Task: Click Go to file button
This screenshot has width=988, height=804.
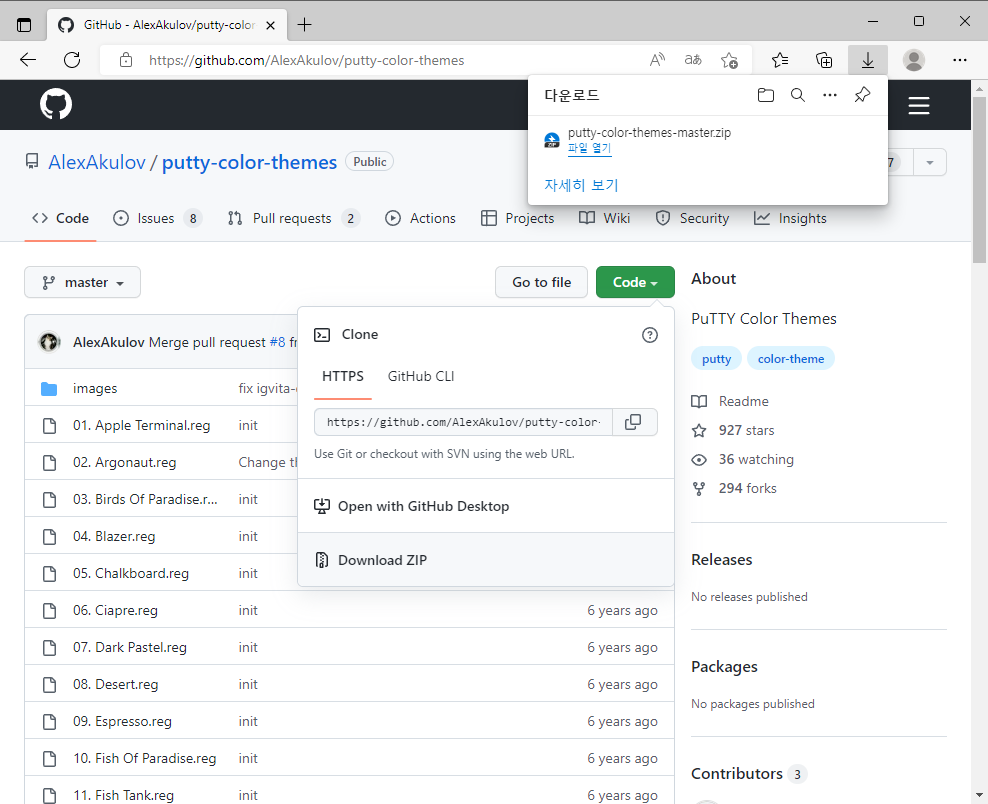Action: tap(541, 282)
